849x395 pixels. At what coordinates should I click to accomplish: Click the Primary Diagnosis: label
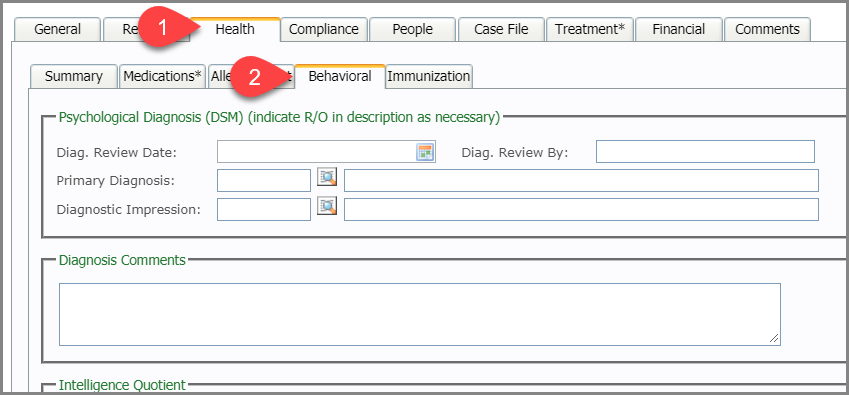(x=116, y=181)
